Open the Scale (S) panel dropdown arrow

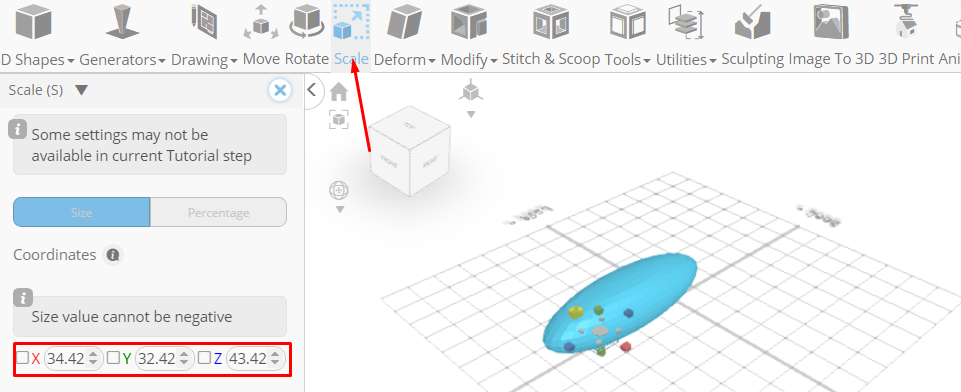(82, 91)
